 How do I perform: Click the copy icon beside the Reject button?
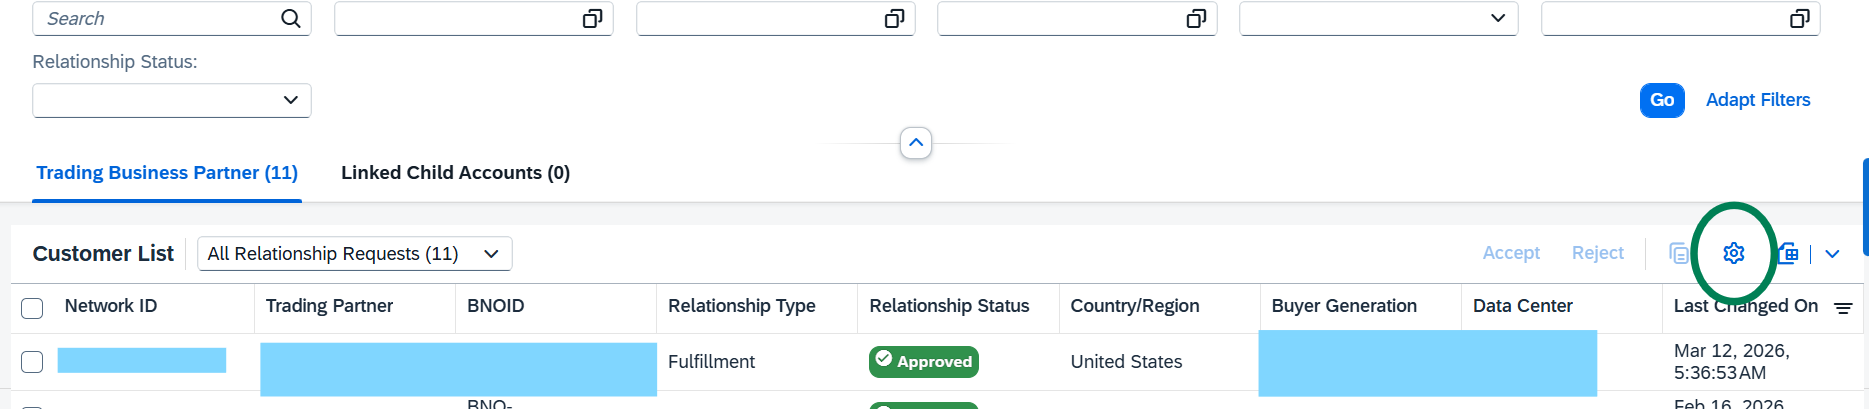coord(1678,253)
